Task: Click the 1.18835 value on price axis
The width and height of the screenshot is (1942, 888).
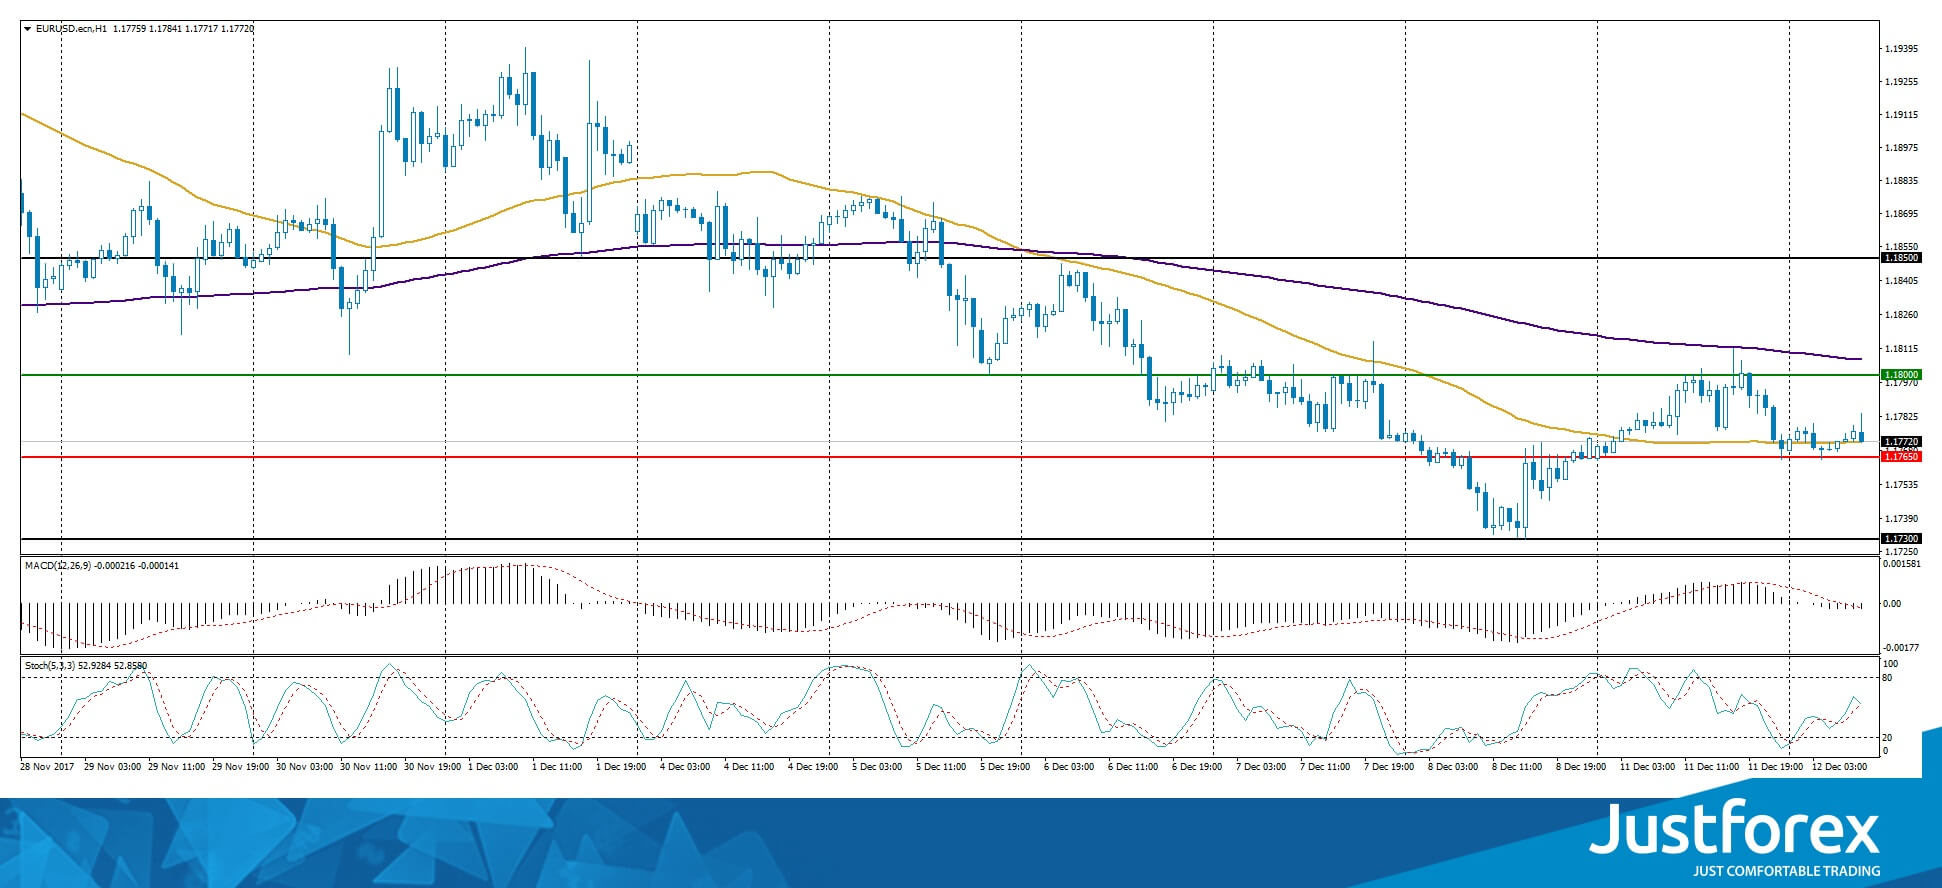Action: click(1901, 181)
